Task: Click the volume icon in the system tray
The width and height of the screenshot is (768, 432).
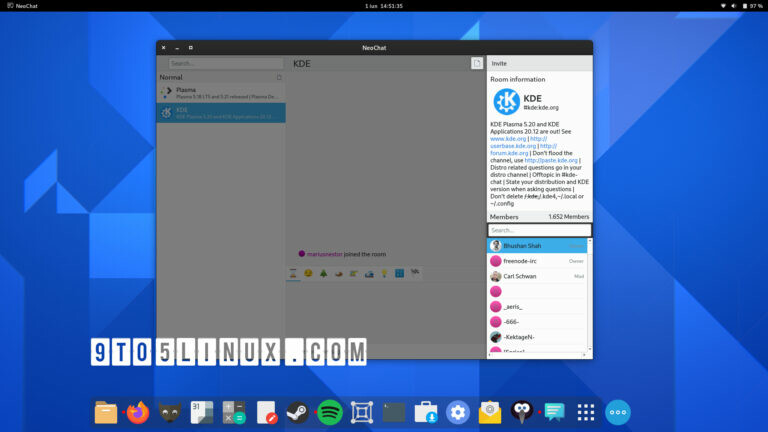Action: click(x=733, y=6)
